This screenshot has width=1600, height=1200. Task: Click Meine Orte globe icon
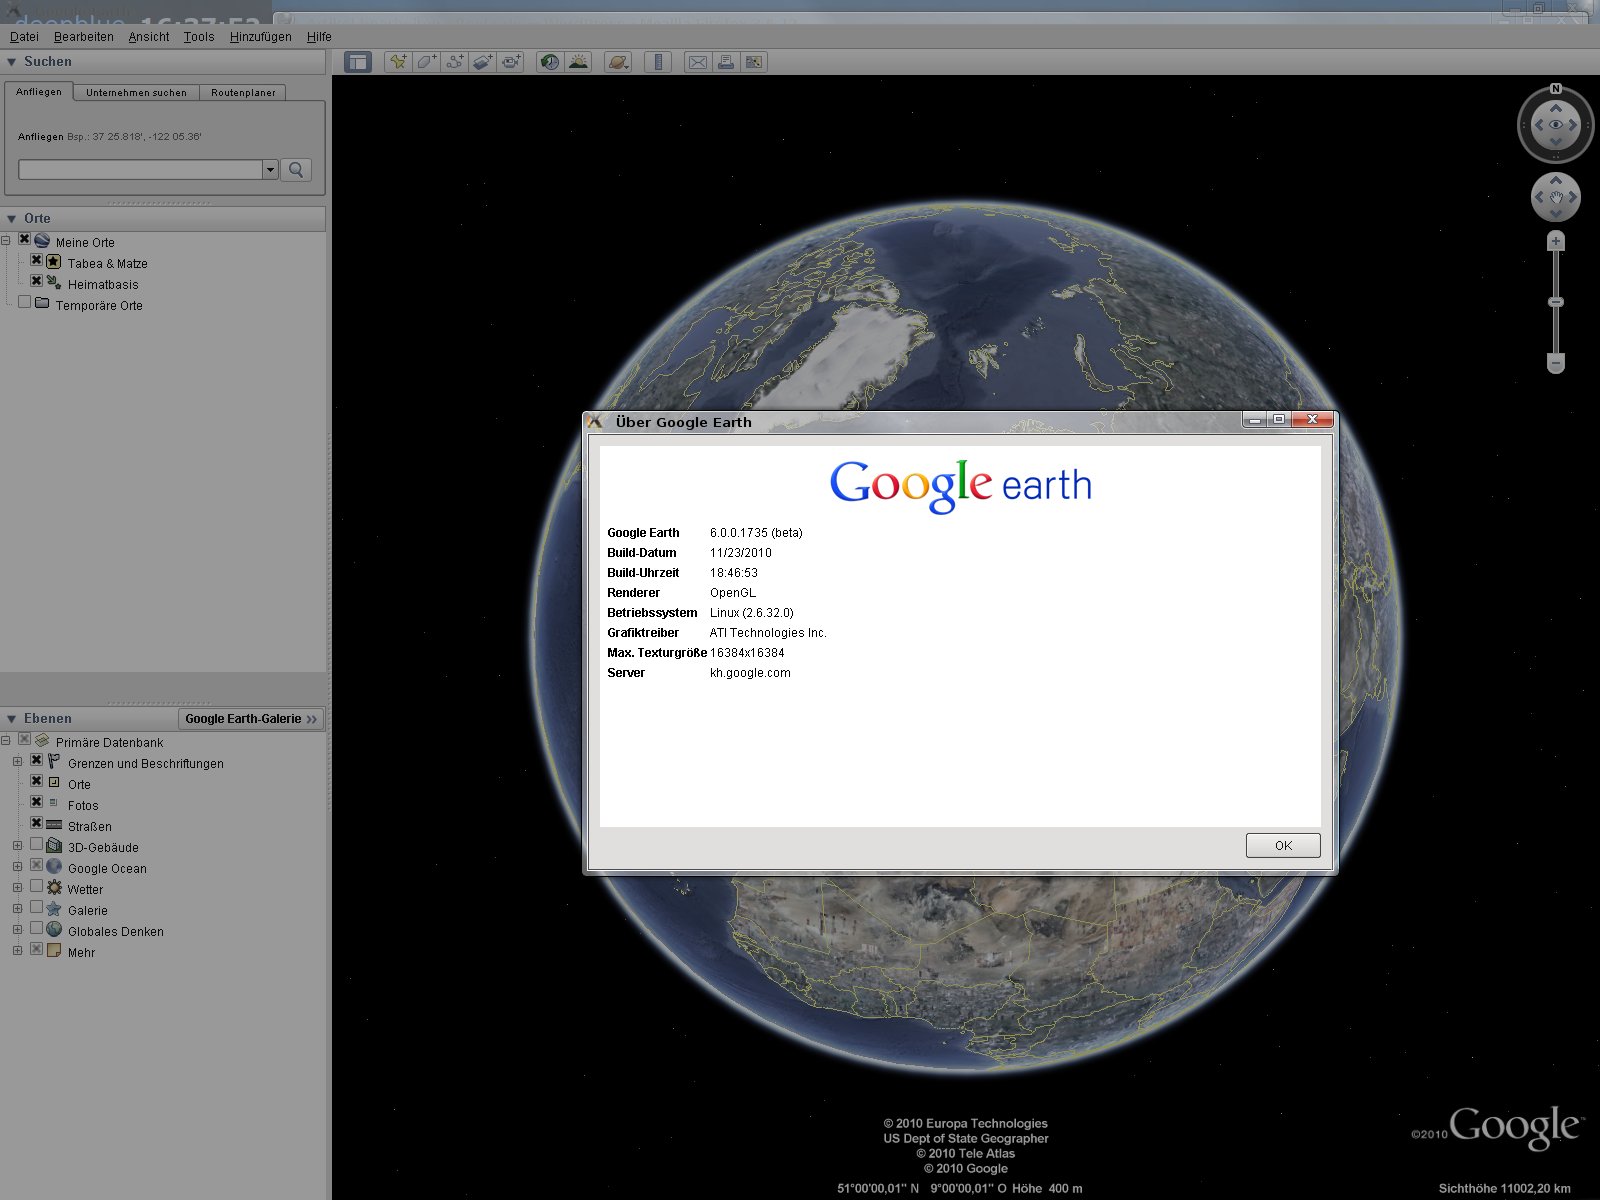pos(42,241)
